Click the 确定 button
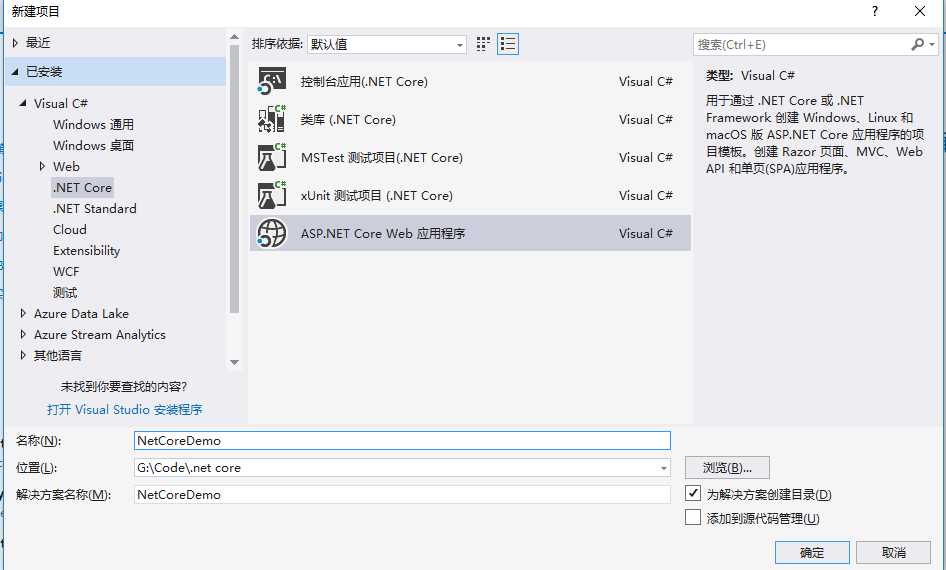 pyautogui.click(x=812, y=553)
